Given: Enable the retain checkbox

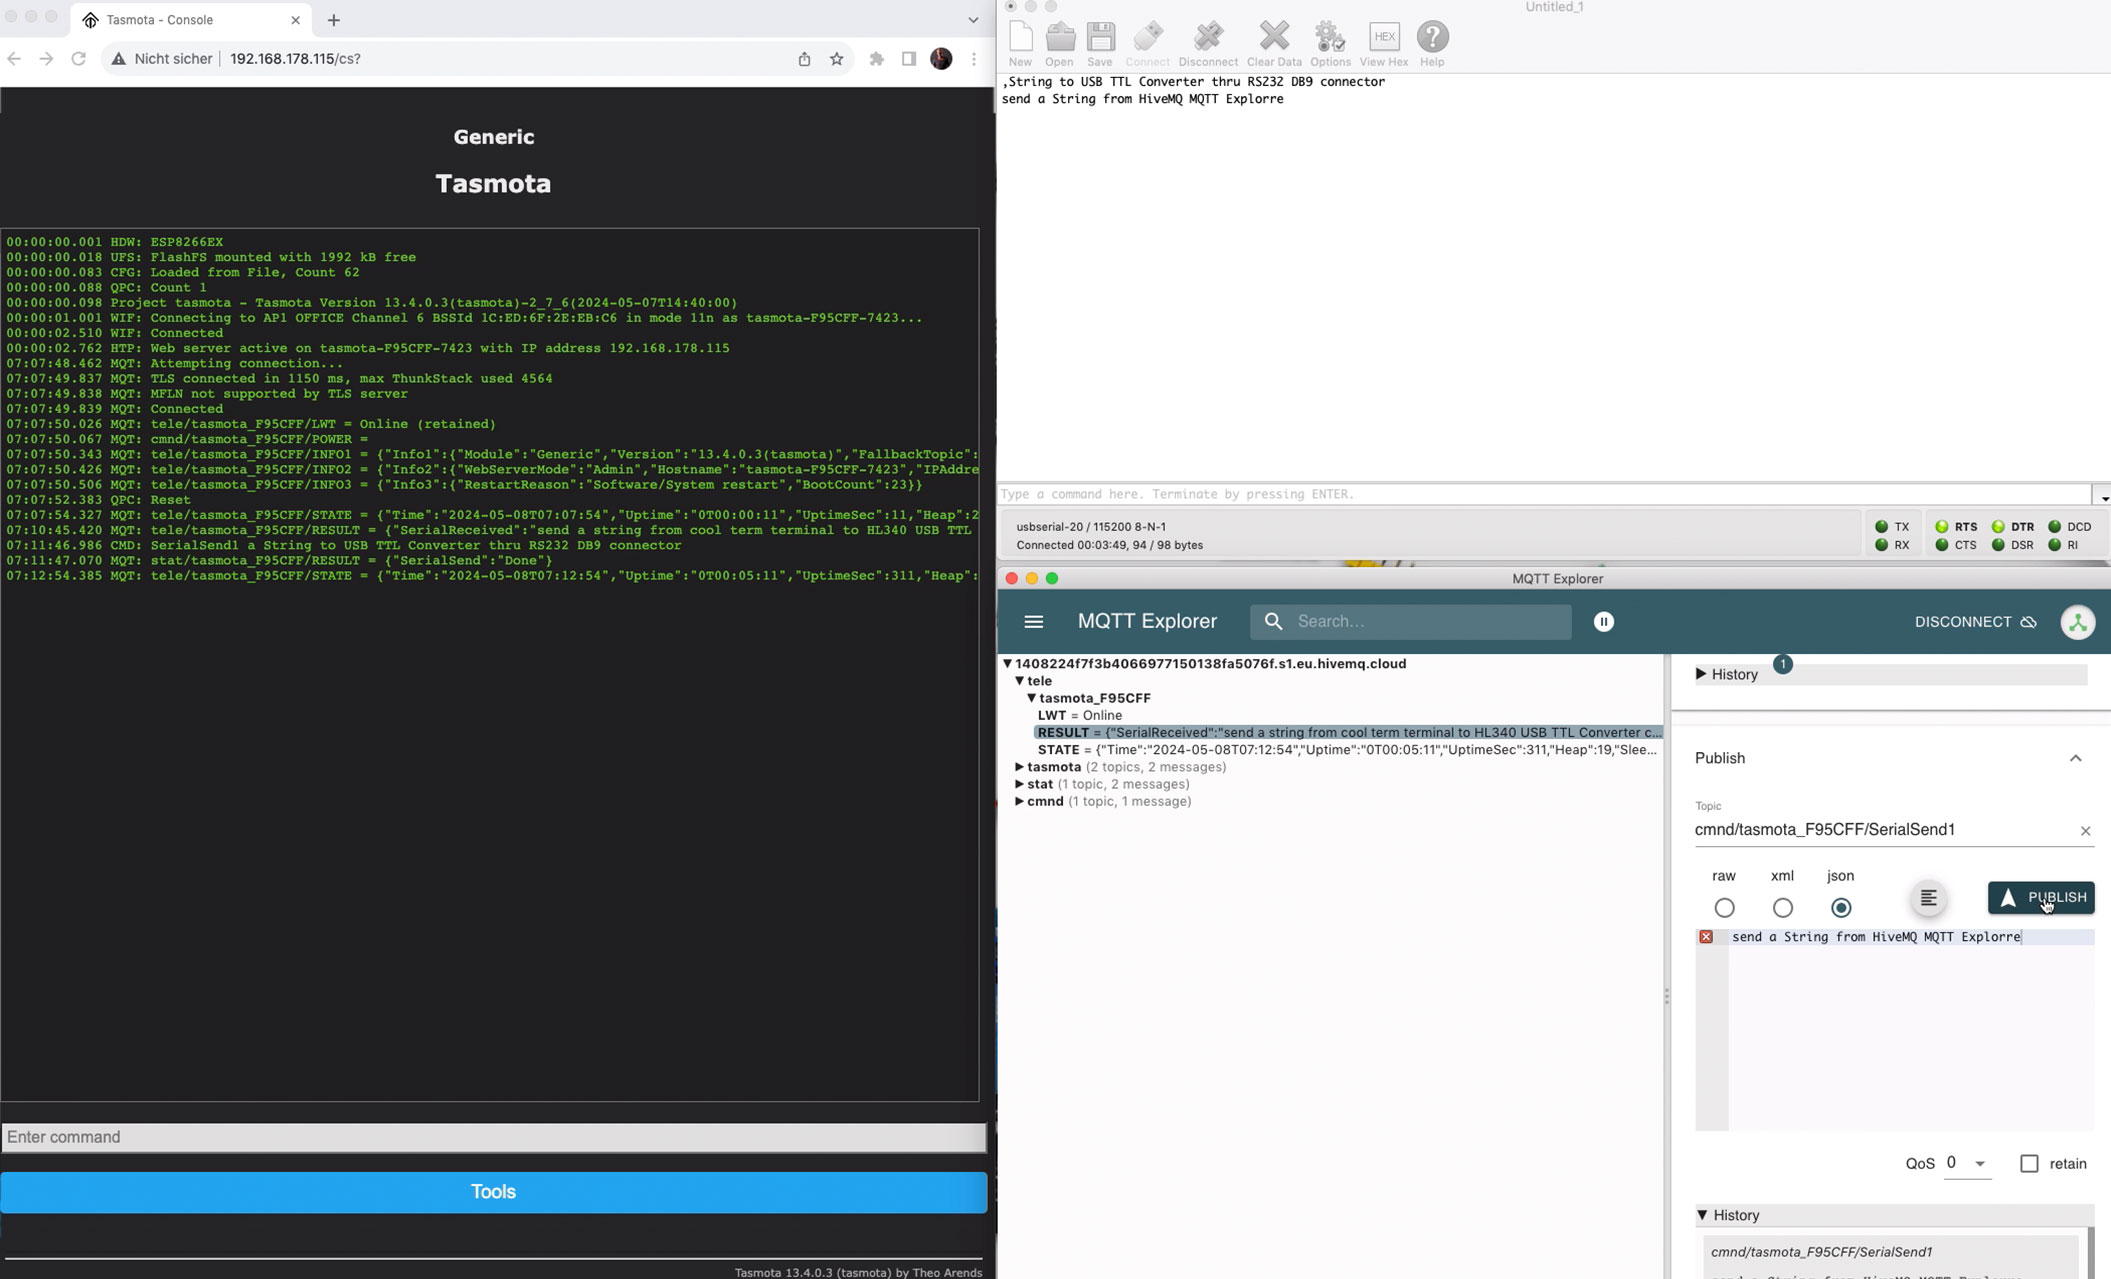Looking at the screenshot, I should click(x=2029, y=1164).
